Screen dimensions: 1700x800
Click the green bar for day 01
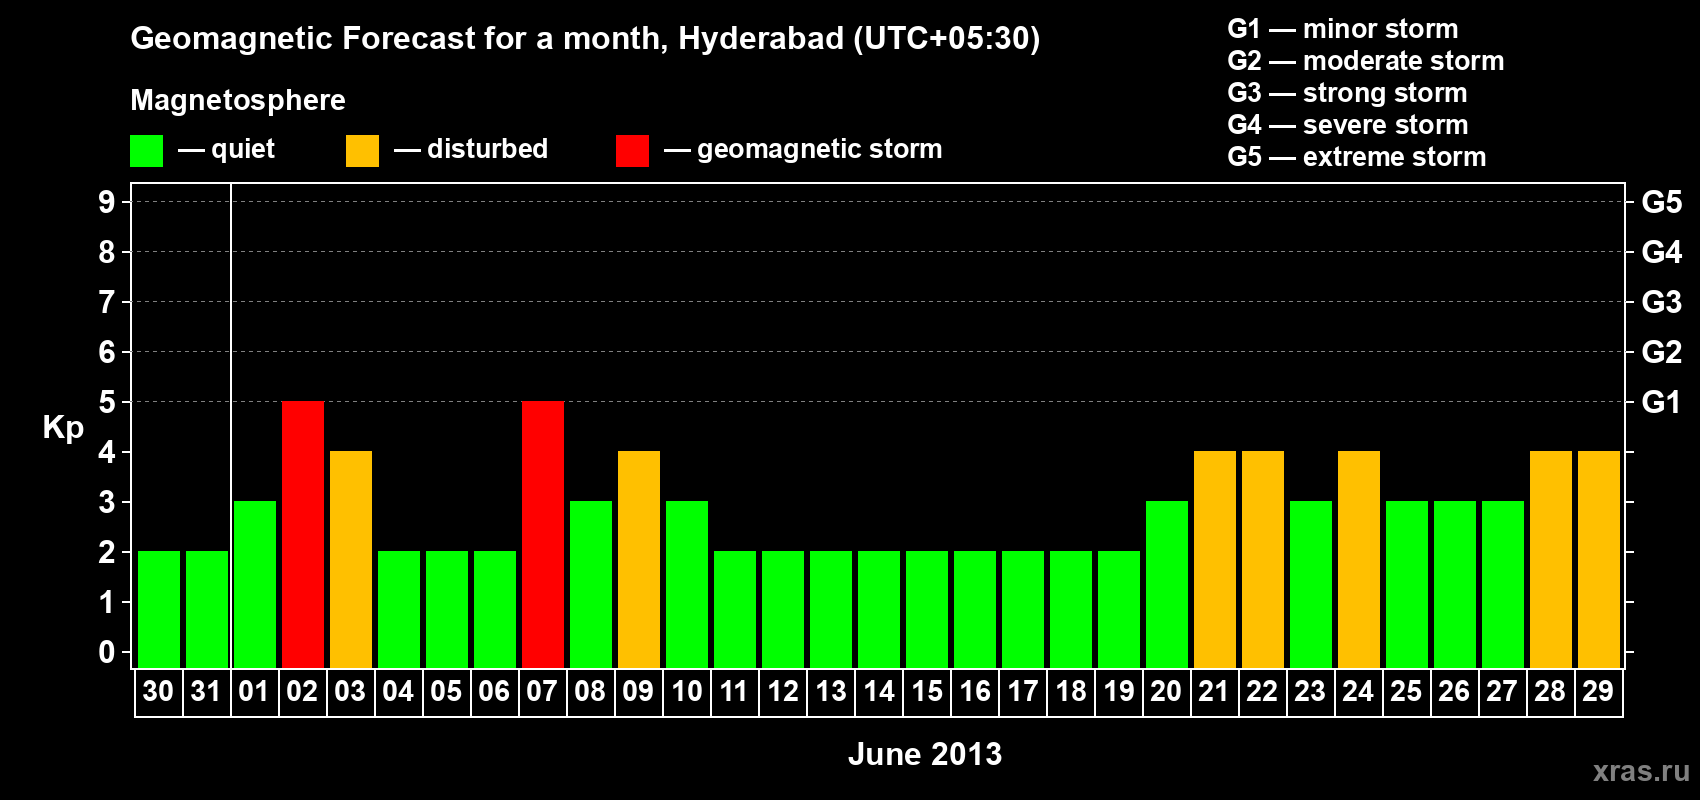point(255,584)
